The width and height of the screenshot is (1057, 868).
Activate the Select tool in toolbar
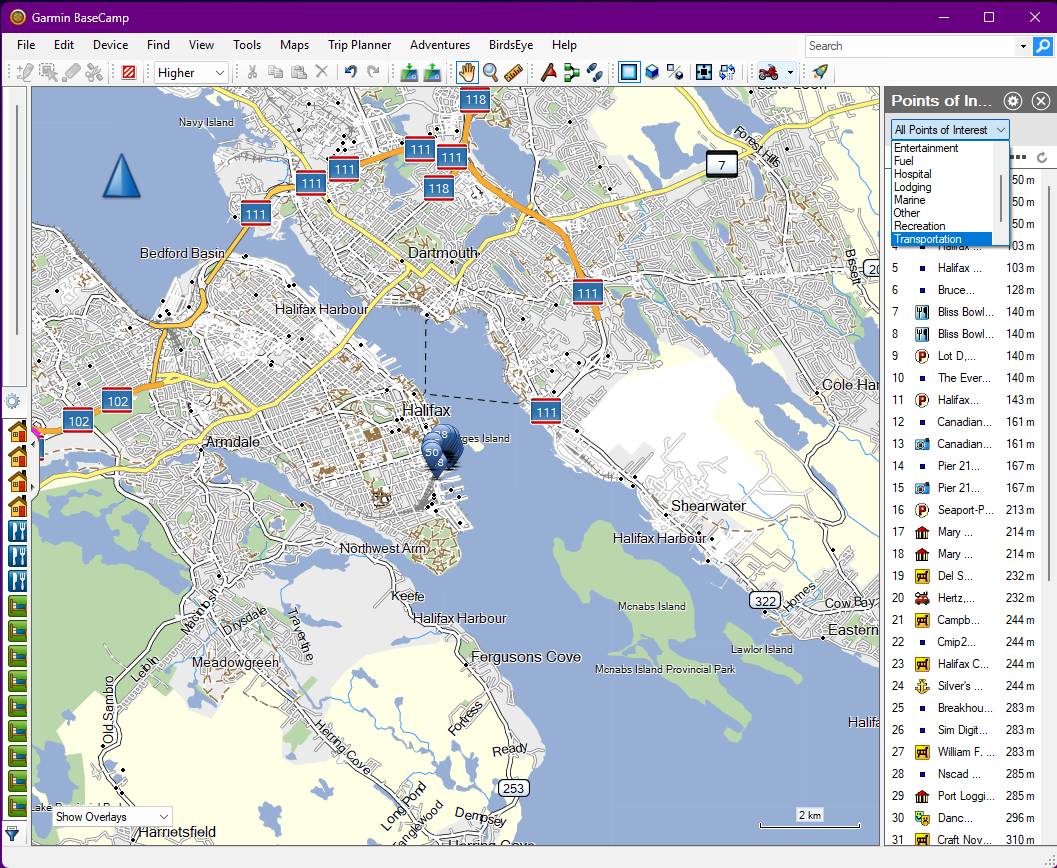coord(49,72)
